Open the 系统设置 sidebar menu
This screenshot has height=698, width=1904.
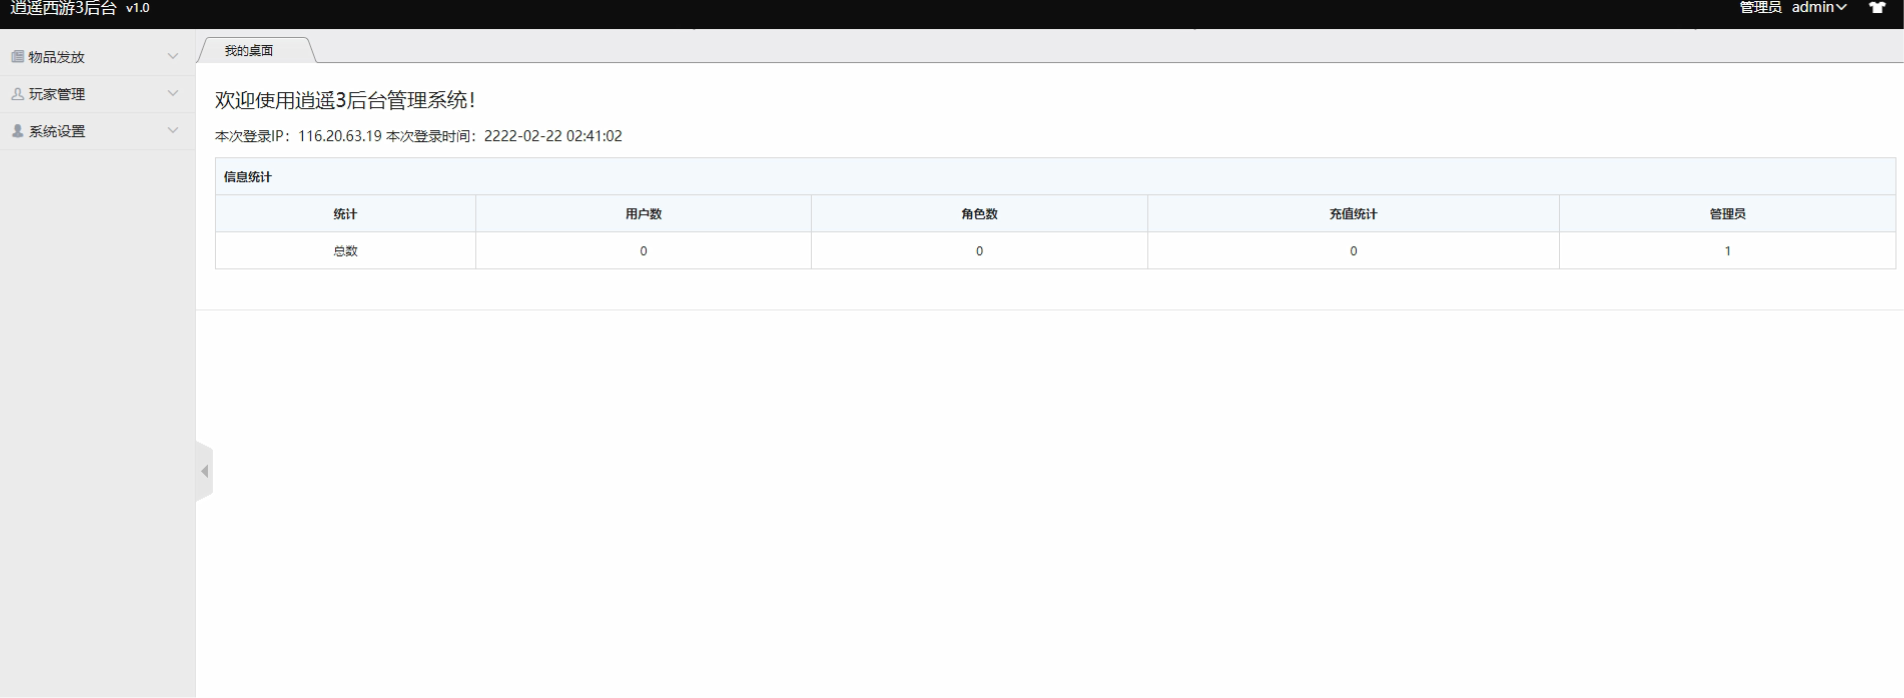97,131
